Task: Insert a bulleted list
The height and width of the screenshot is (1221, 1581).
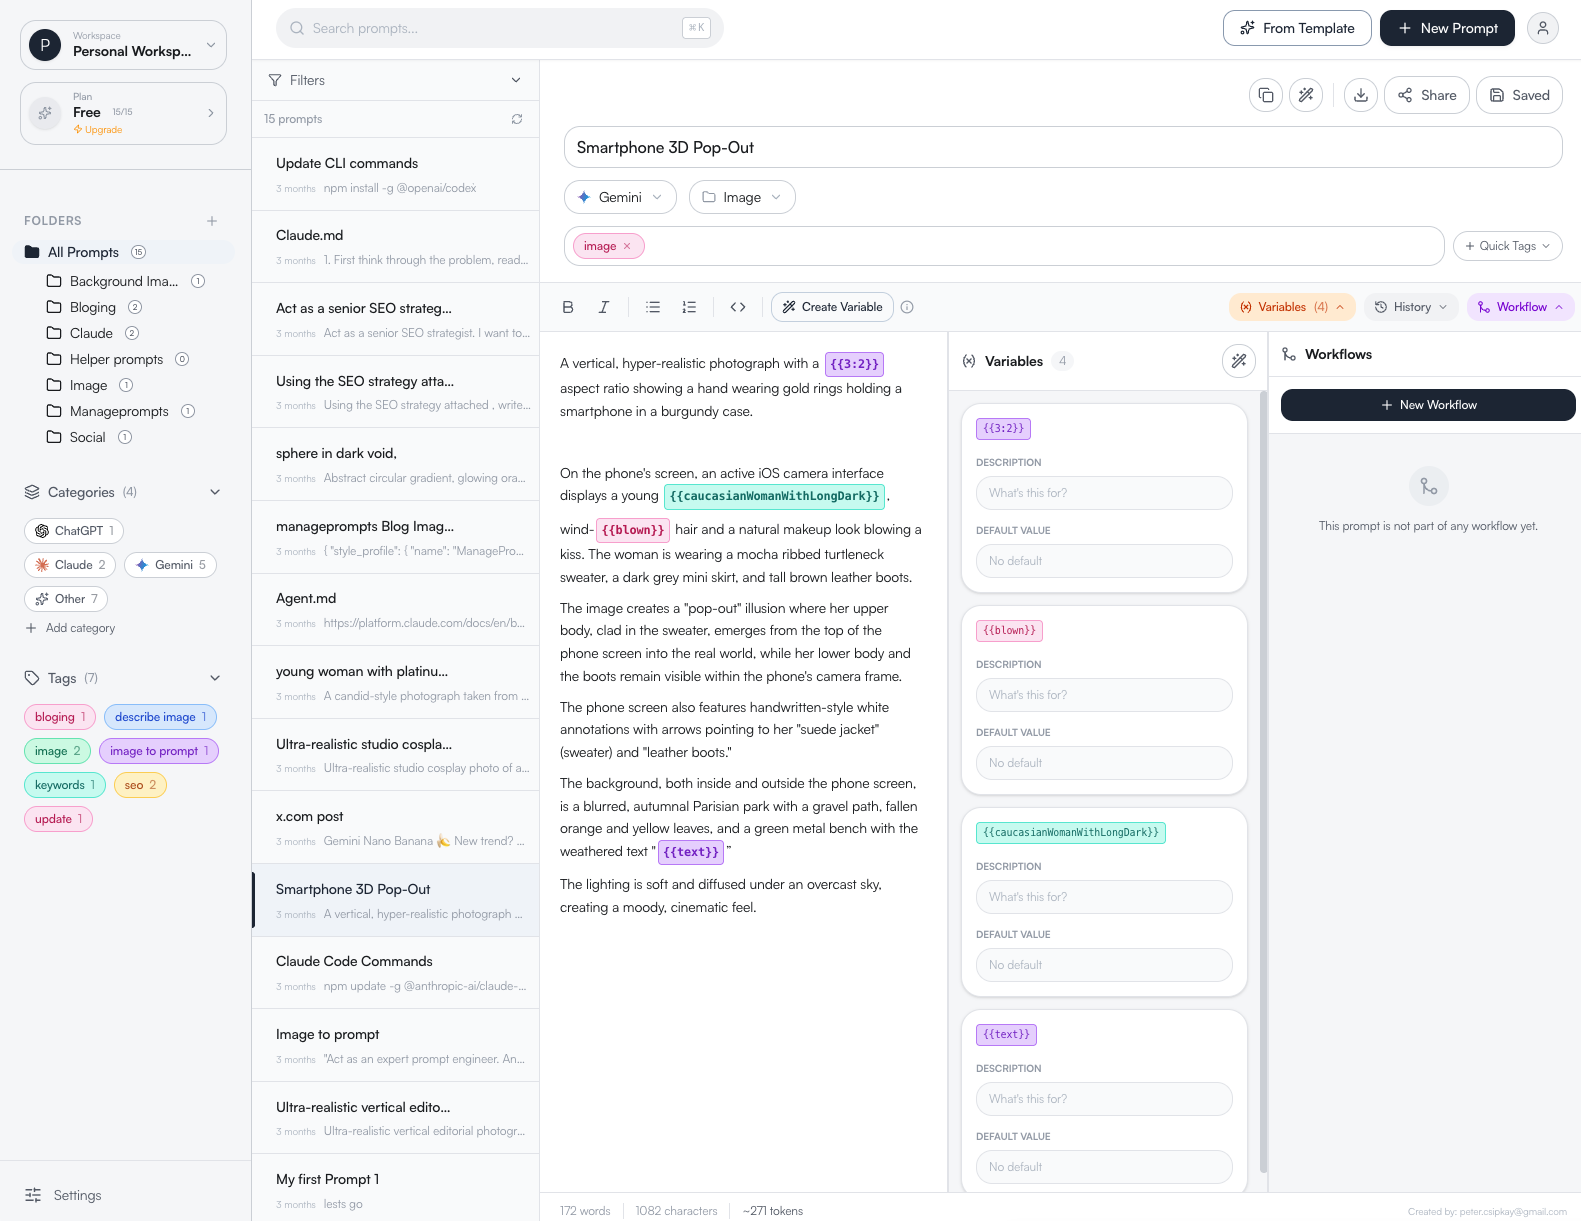Action: (x=653, y=307)
